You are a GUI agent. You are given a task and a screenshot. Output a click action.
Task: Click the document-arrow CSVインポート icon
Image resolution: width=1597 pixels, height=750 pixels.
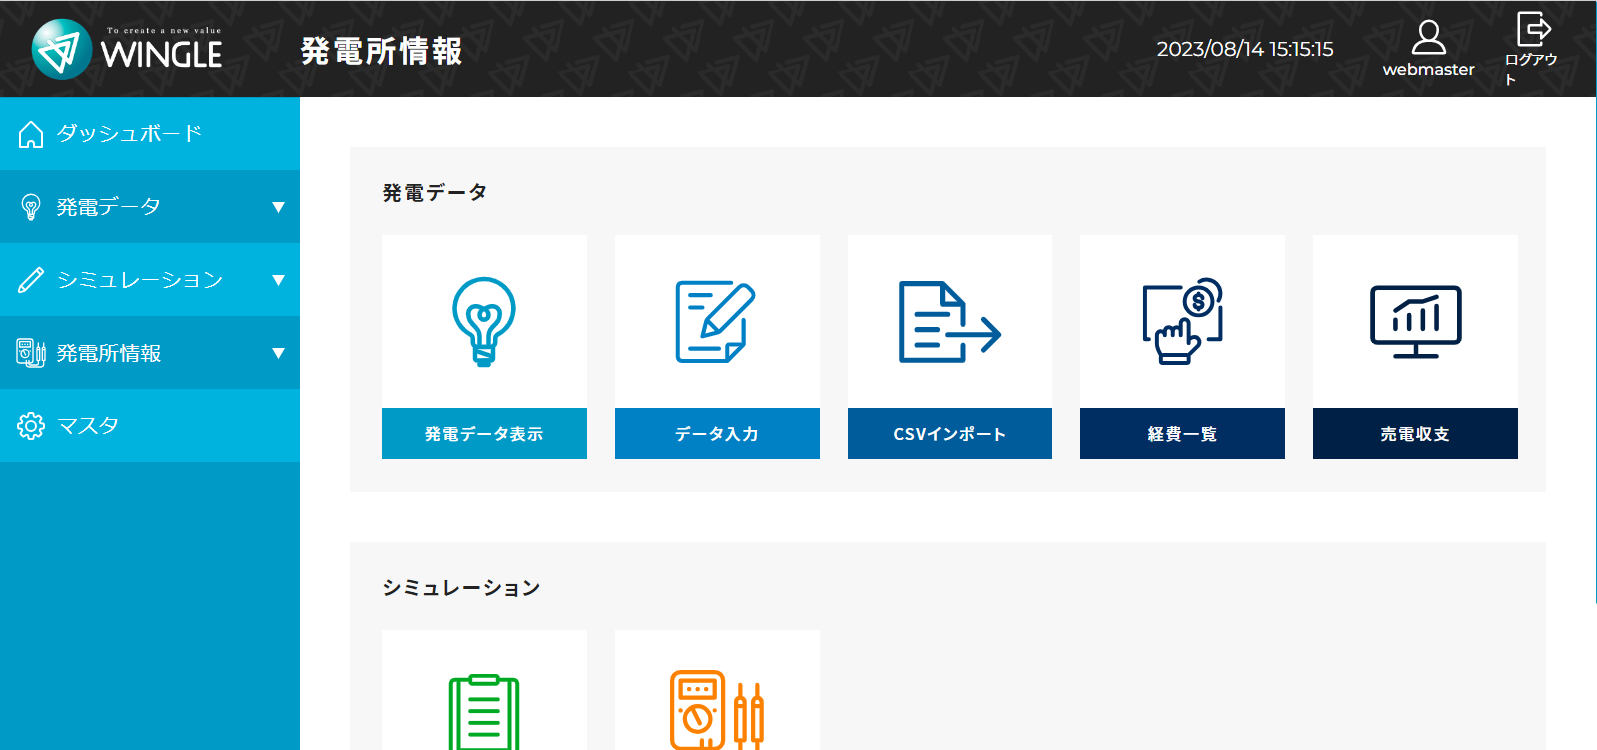[x=949, y=321]
